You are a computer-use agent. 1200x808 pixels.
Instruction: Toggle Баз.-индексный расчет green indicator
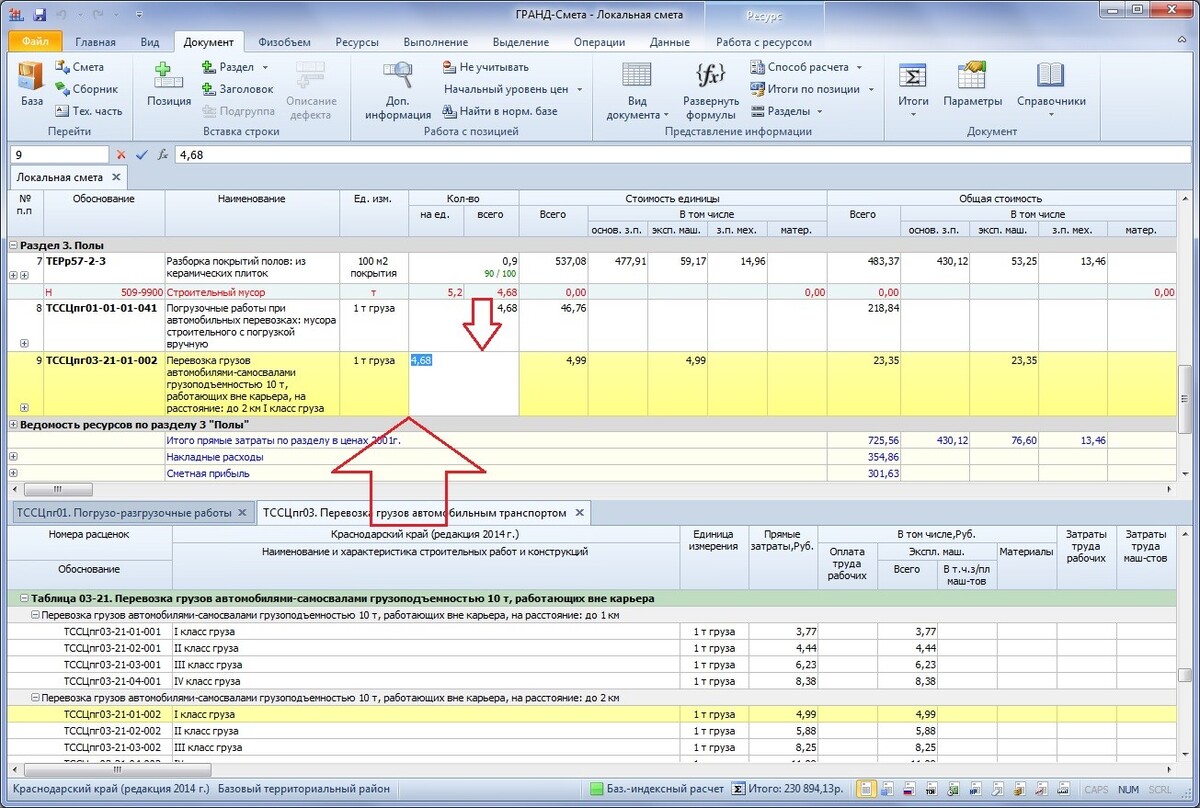click(x=596, y=788)
